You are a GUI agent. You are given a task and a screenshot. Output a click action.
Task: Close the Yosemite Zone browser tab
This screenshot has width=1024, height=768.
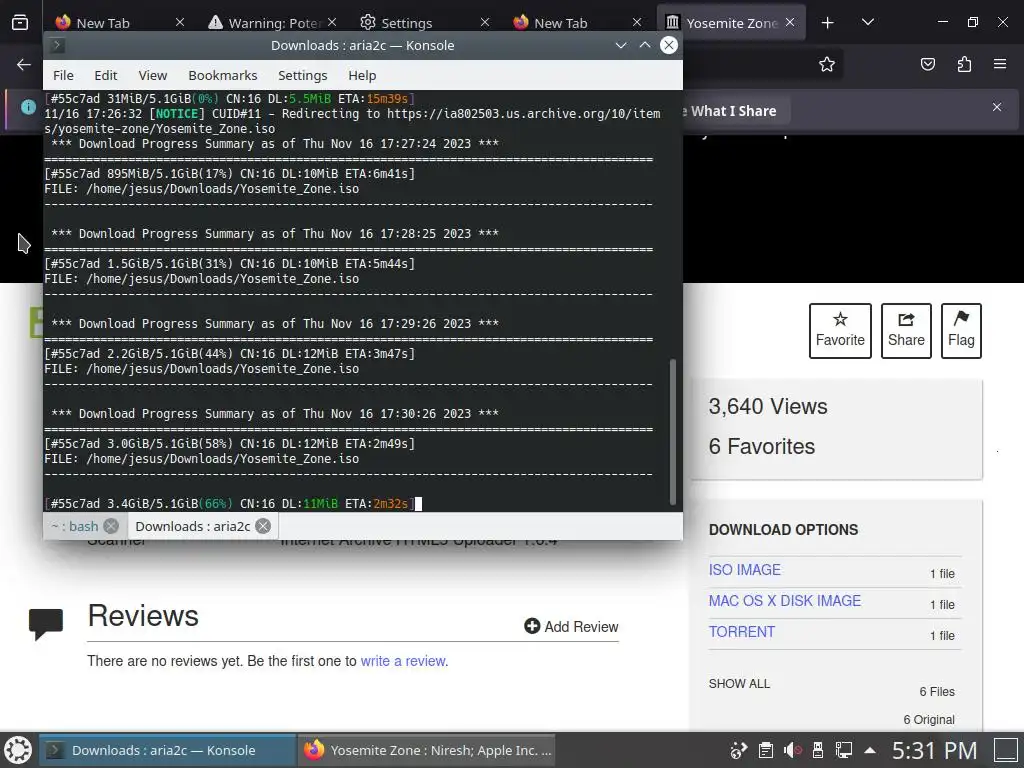pos(790,22)
